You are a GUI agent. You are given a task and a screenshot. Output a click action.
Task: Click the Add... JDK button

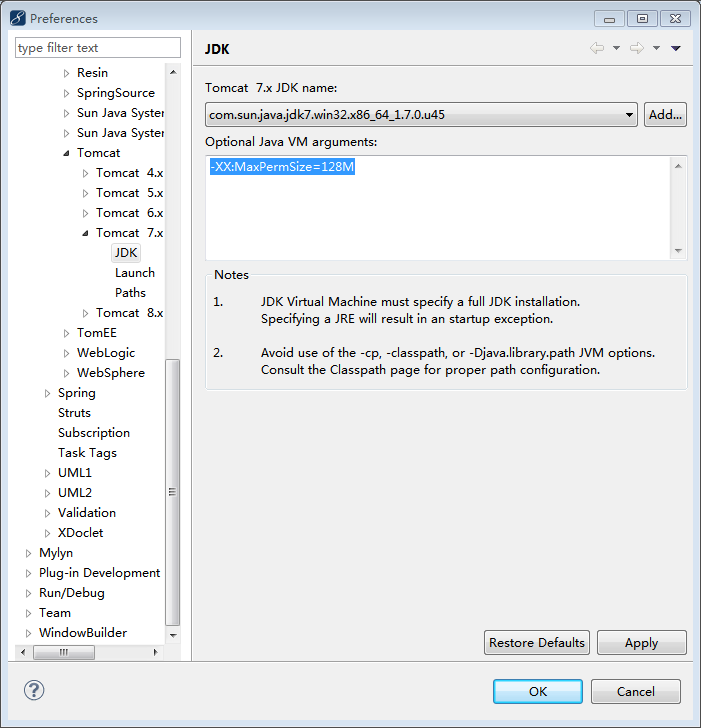(665, 114)
